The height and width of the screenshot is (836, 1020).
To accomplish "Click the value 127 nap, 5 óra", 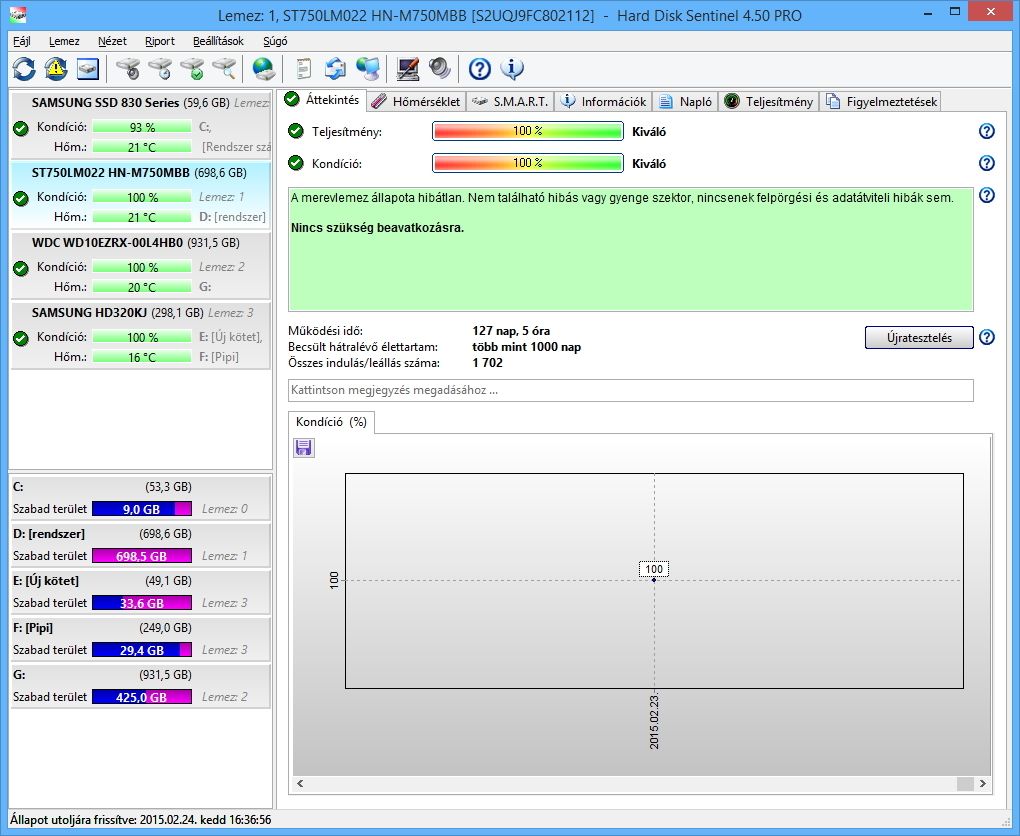I will pos(511,330).
